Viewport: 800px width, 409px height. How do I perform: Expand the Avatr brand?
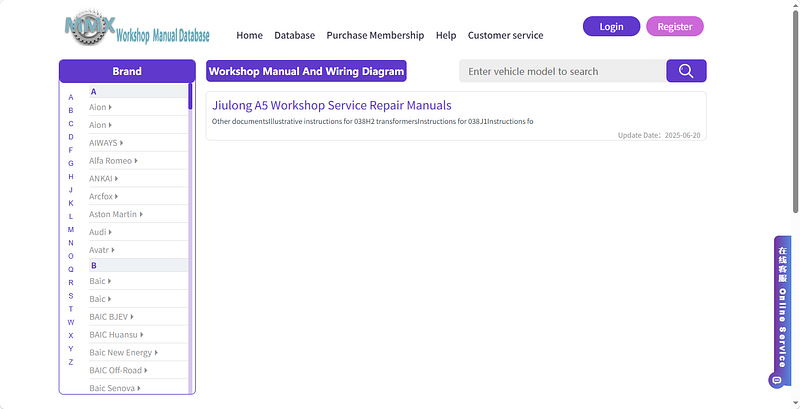102,250
